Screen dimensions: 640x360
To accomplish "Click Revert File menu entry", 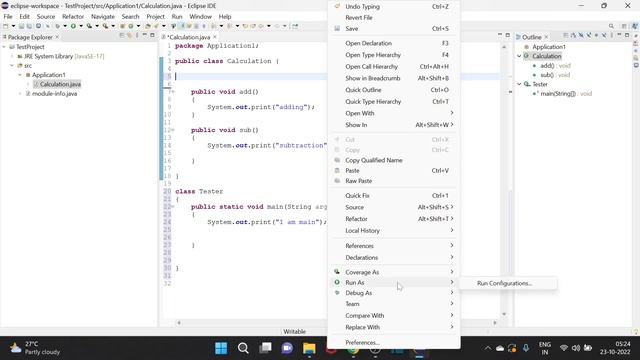I will point(394,18).
